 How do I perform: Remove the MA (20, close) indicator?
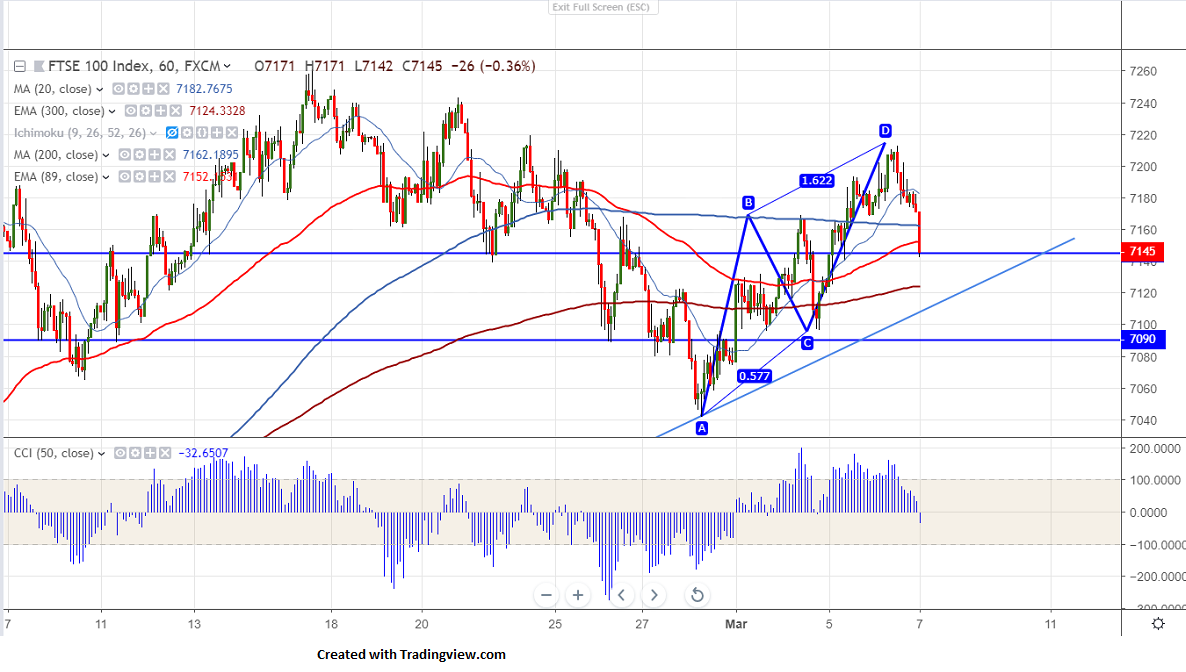(x=163, y=89)
